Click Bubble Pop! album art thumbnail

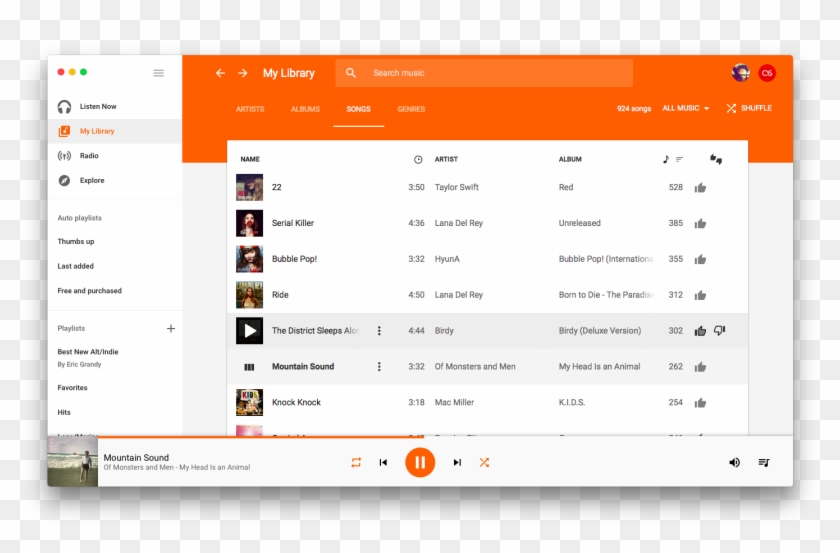point(250,259)
